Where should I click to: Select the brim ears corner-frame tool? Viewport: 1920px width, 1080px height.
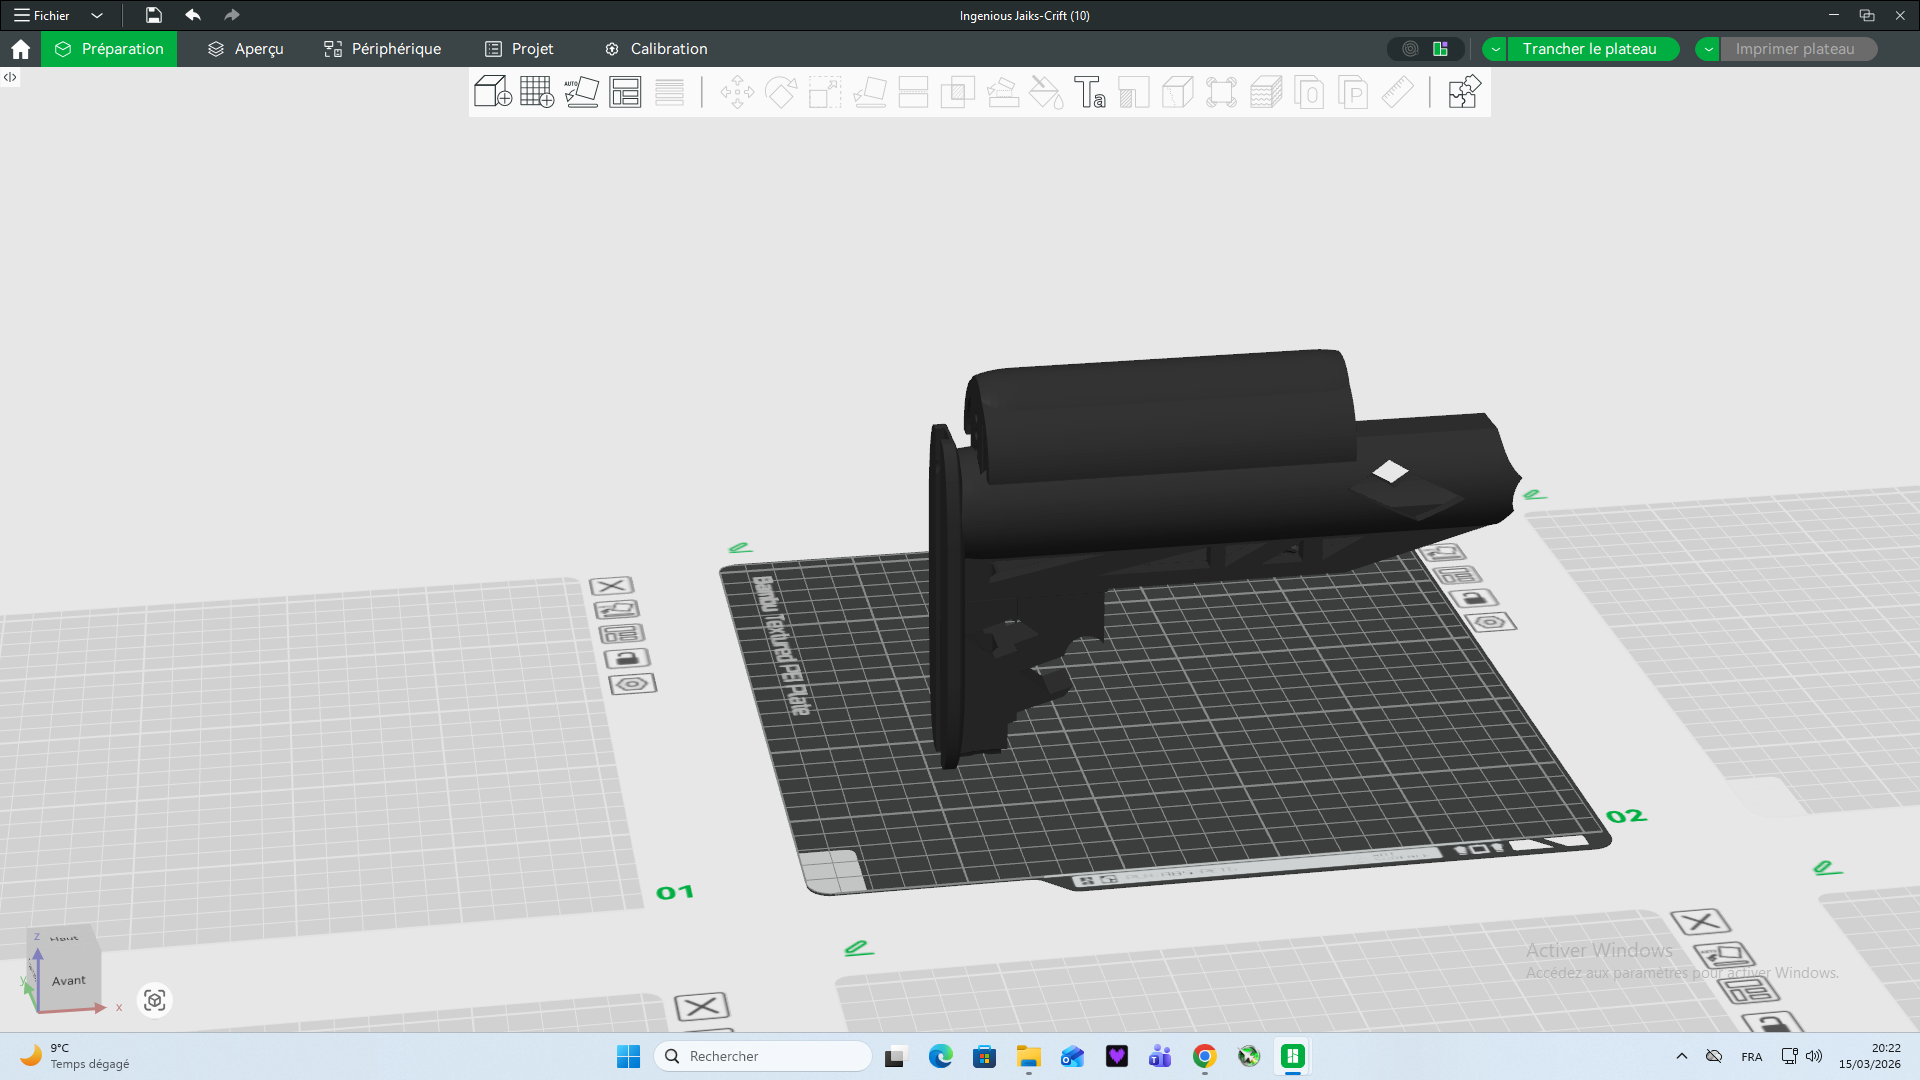pyautogui.click(x=1222, y=92)
